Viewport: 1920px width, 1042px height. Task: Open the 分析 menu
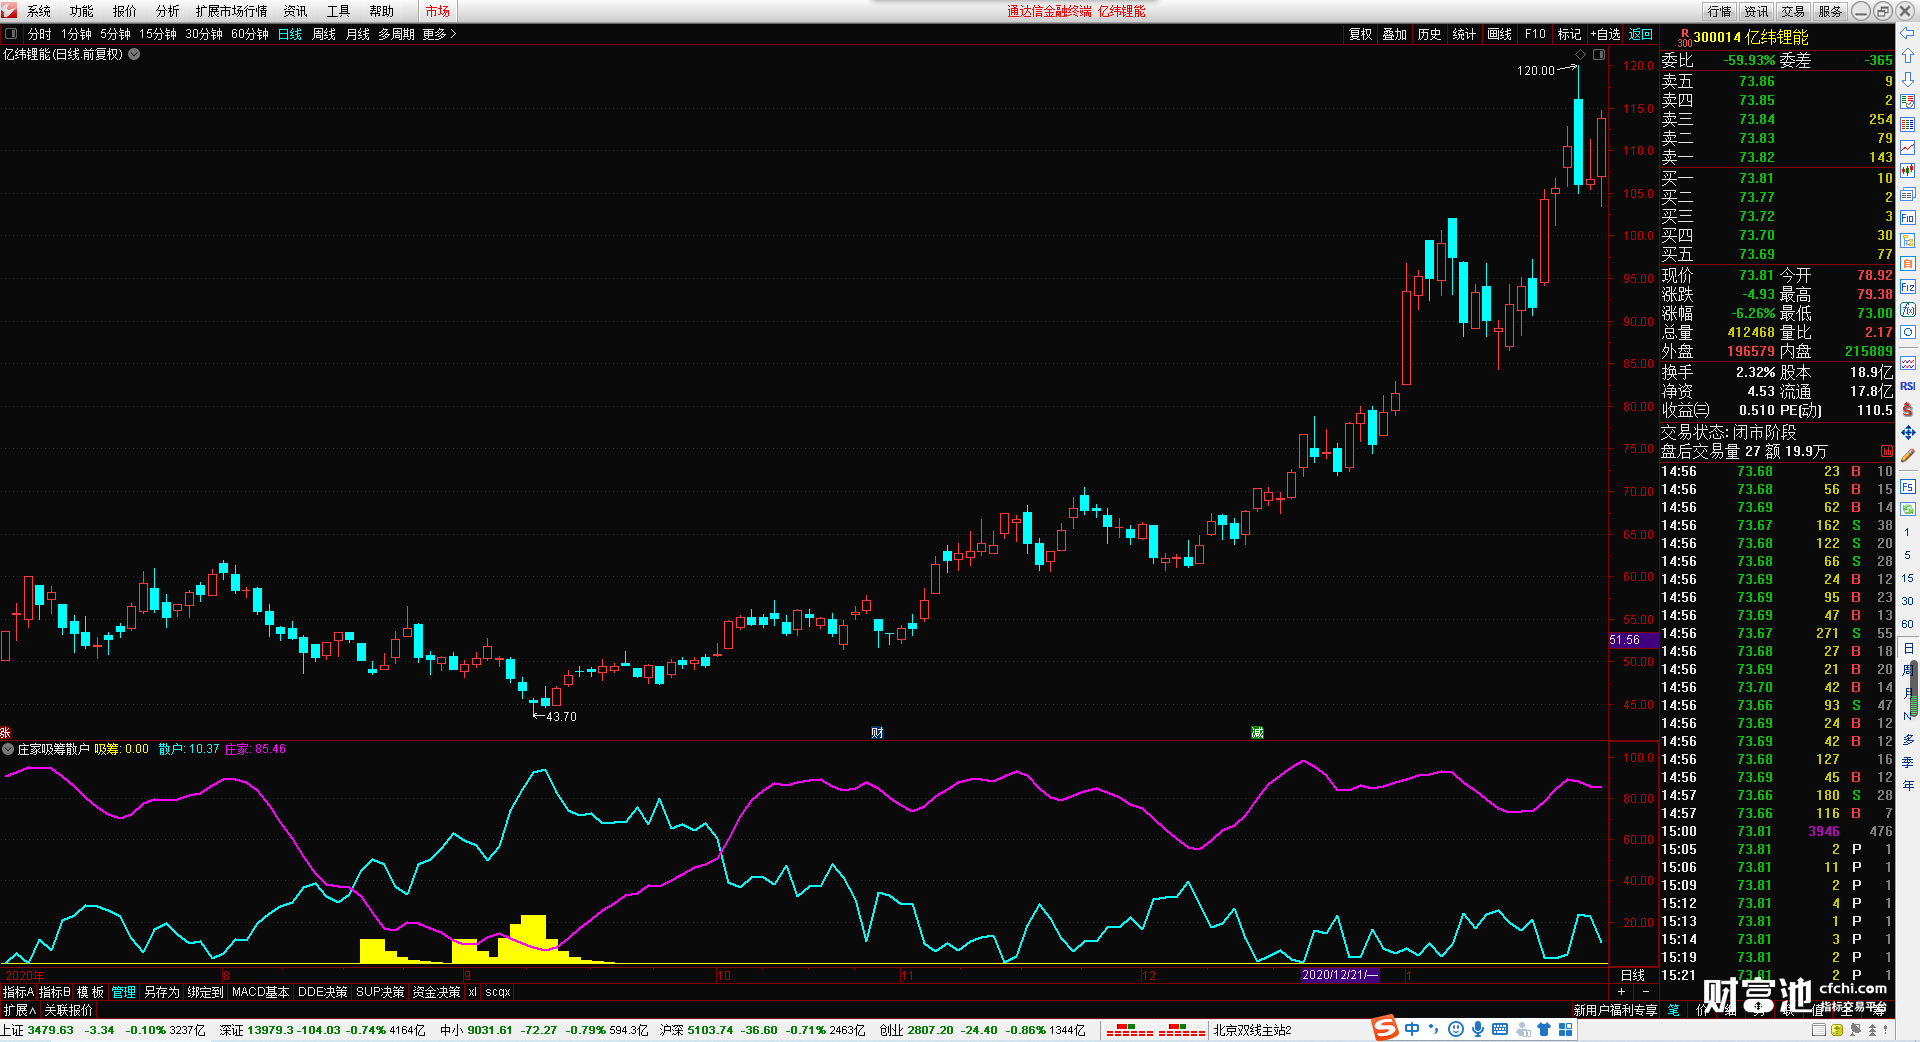point(168,11)
